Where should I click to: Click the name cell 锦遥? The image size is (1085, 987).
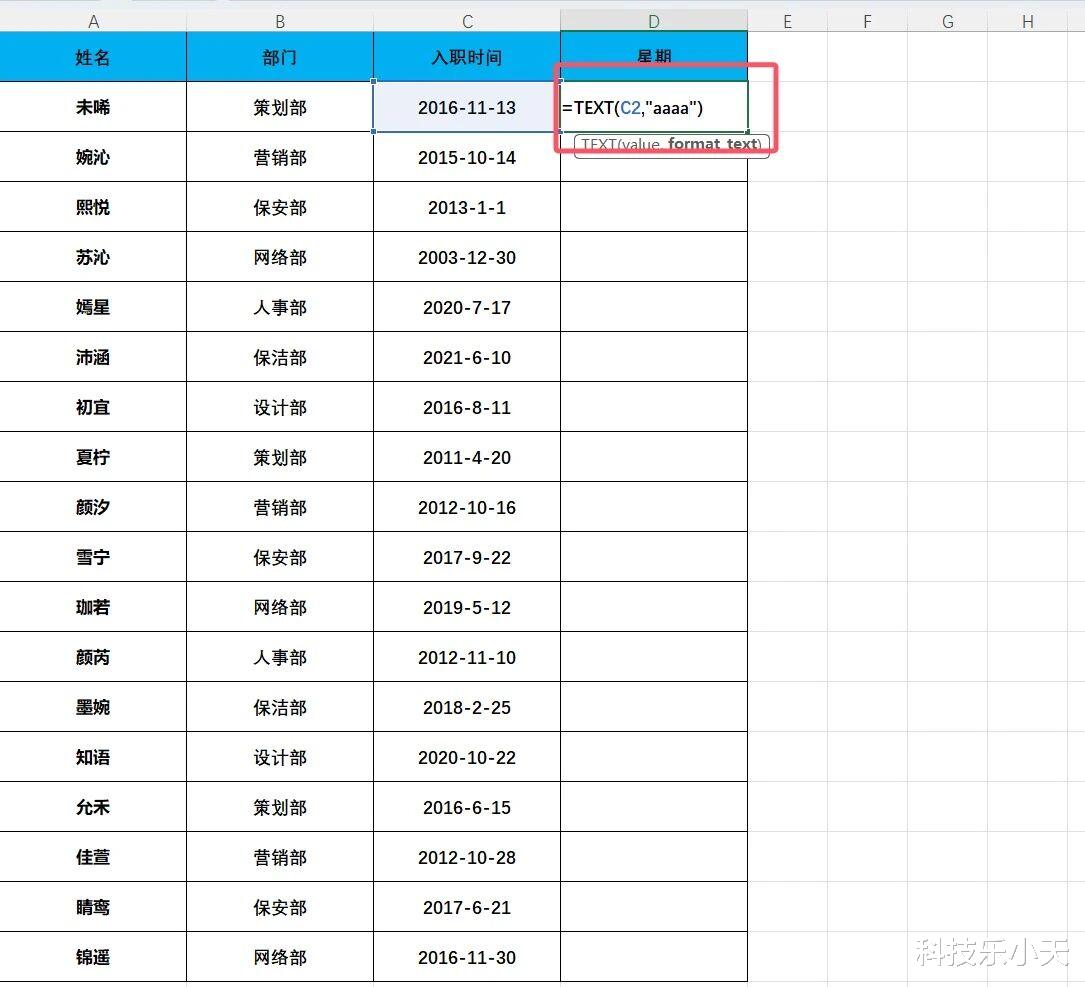point(93,957)
